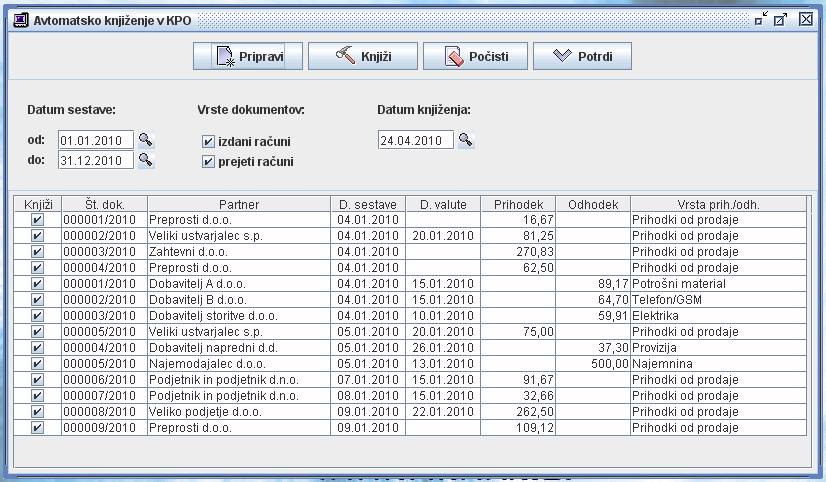Viewport: 826px width, 482px height.
Task: Select the Veliko podjetje d.o.o. row
Action: [238, 412]
